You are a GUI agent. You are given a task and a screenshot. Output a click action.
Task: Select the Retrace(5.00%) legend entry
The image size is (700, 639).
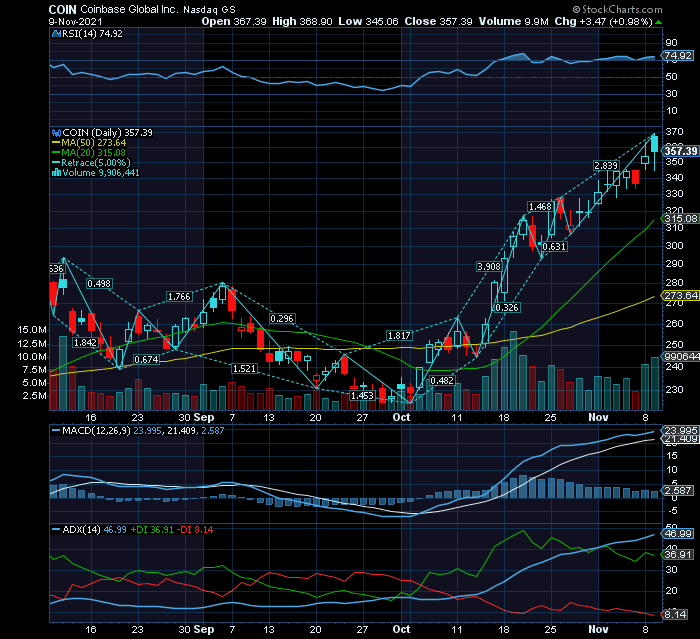coord(96,163)
